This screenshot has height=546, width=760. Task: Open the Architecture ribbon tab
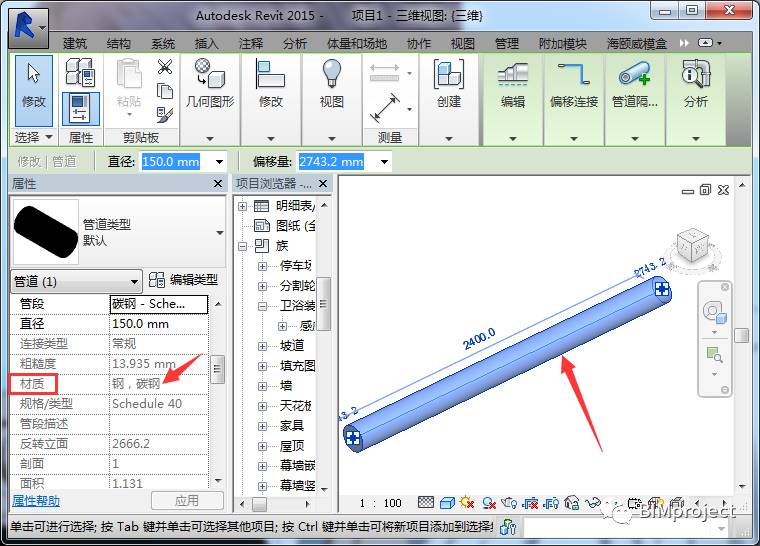tap(75, 44)
